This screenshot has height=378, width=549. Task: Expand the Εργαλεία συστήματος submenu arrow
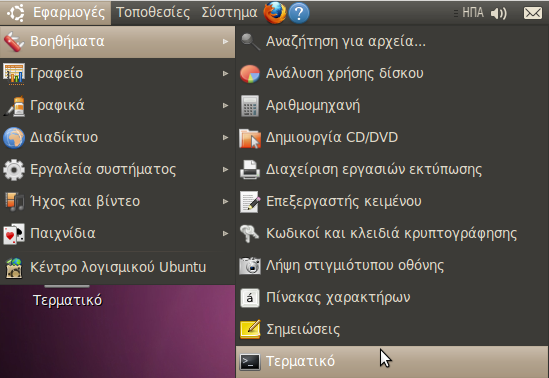225,170
